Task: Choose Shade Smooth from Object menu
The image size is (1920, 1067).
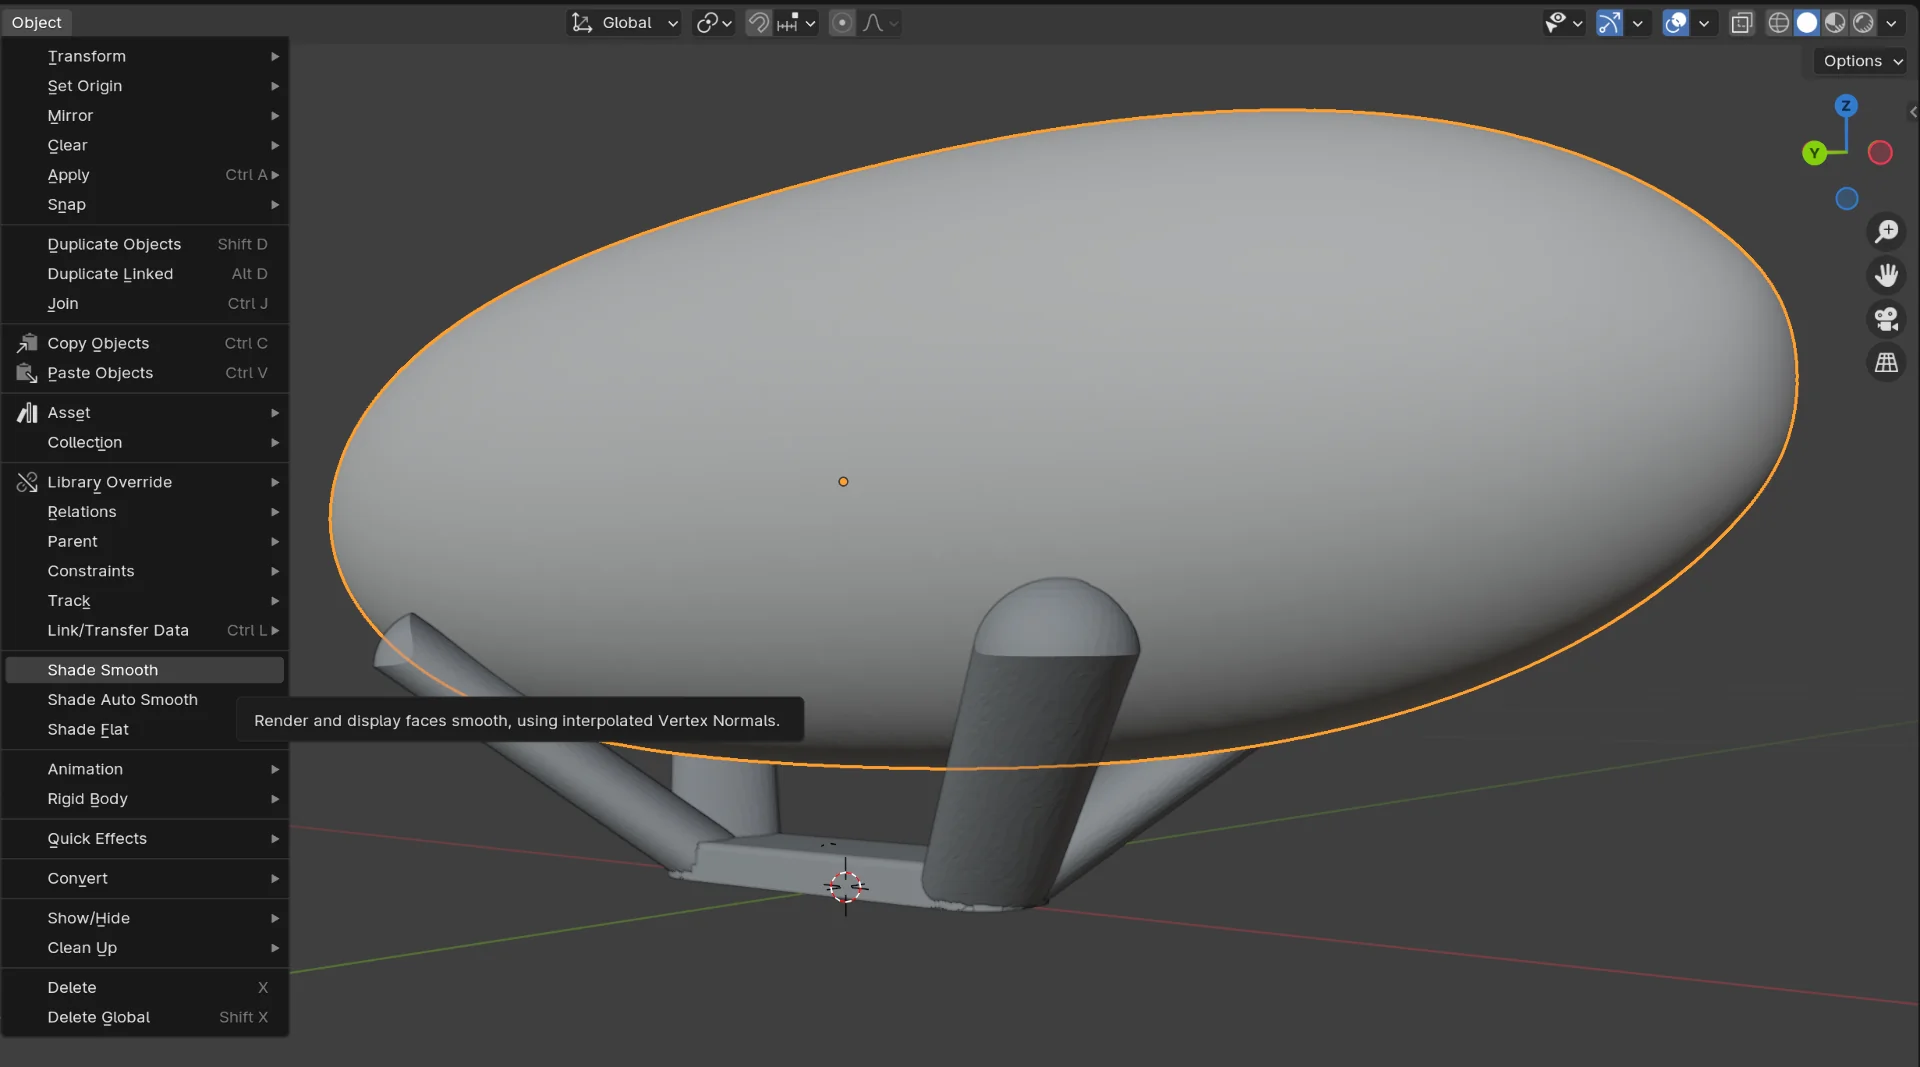Action: pos(103,670)
